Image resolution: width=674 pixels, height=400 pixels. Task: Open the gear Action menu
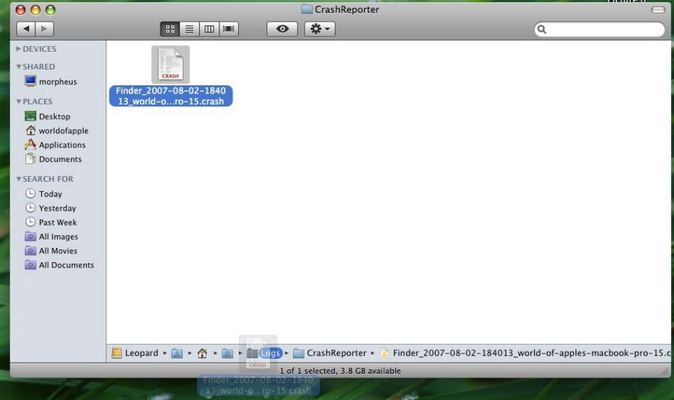(320, 29)
